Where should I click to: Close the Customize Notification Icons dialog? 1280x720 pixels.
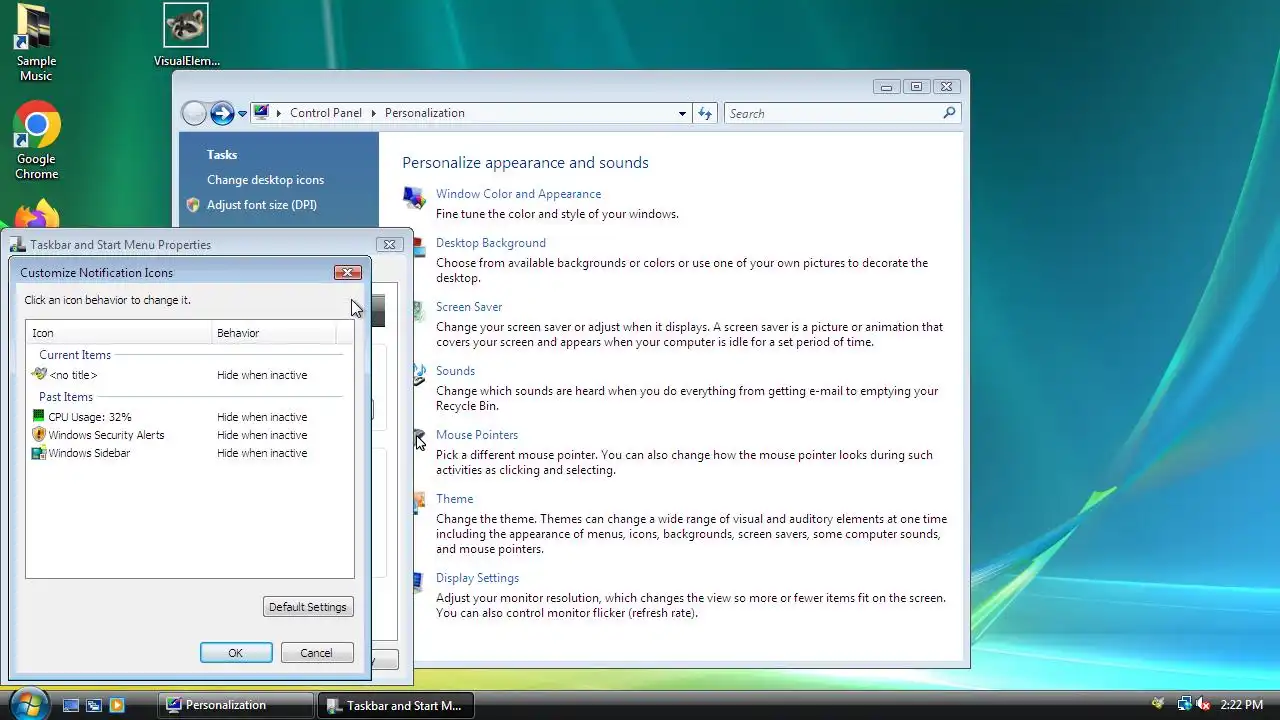coord(347,272)
